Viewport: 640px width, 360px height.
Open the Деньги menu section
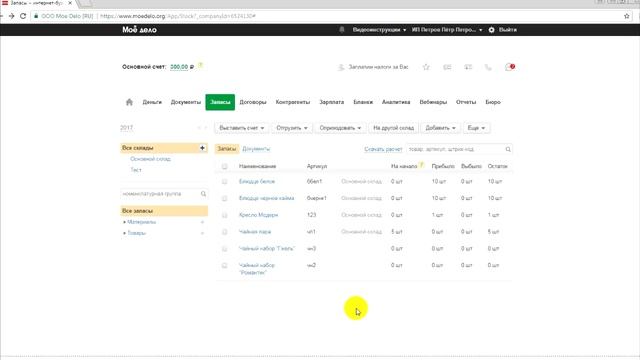(152, 102)
